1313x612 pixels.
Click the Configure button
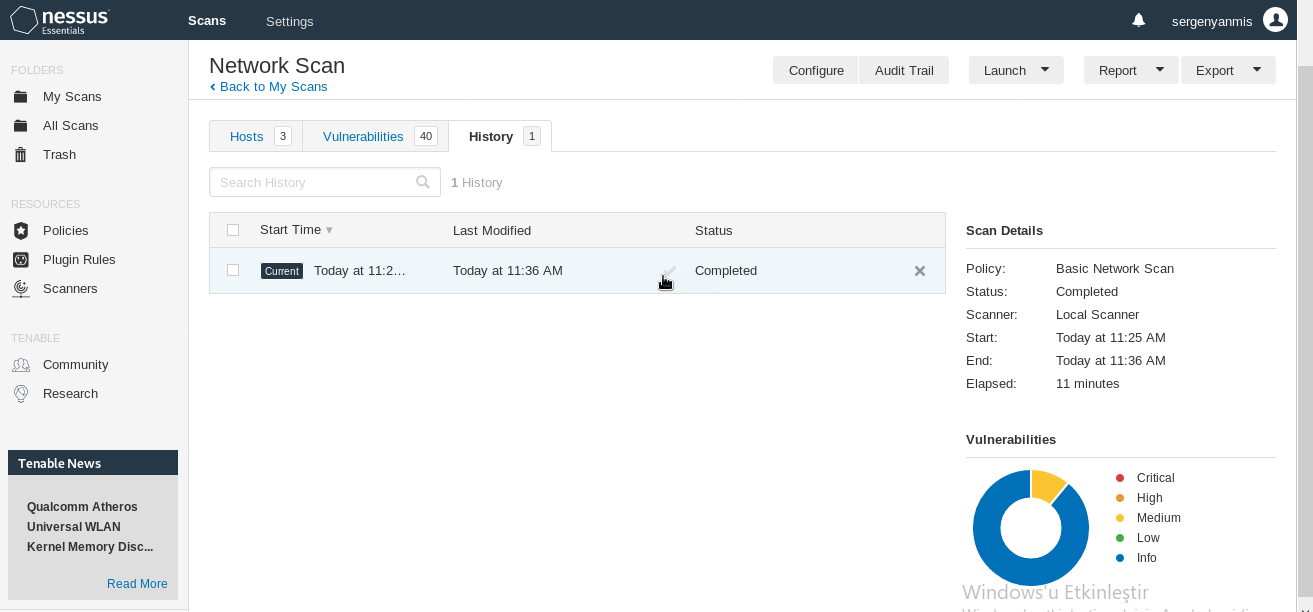pos(816,70)
